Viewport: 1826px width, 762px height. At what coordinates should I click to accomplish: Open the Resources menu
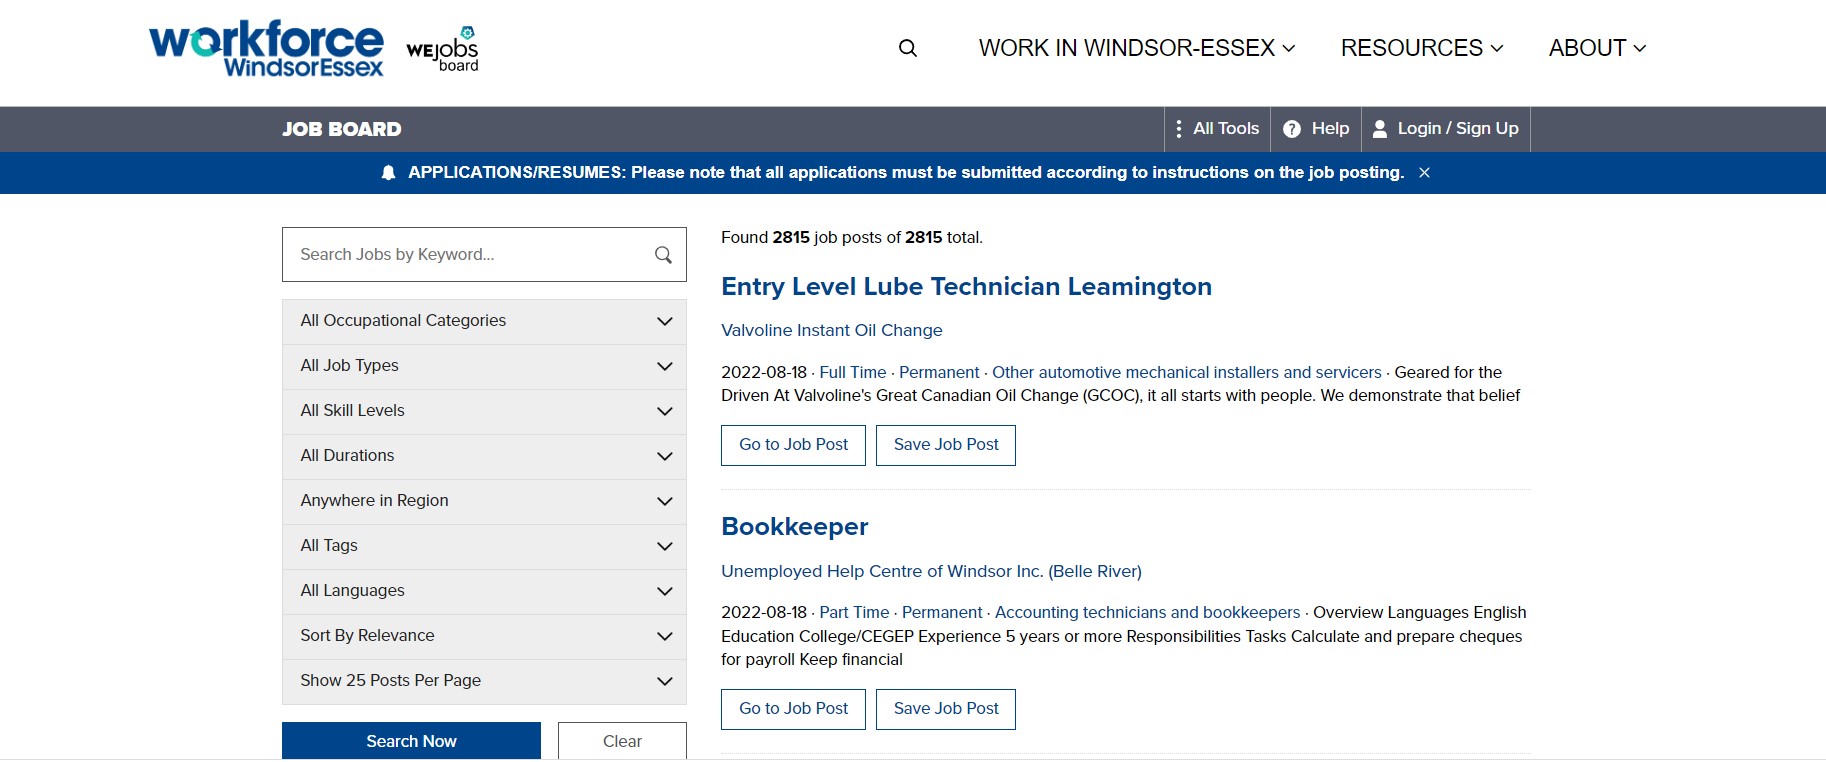(x=1422, y=48)
